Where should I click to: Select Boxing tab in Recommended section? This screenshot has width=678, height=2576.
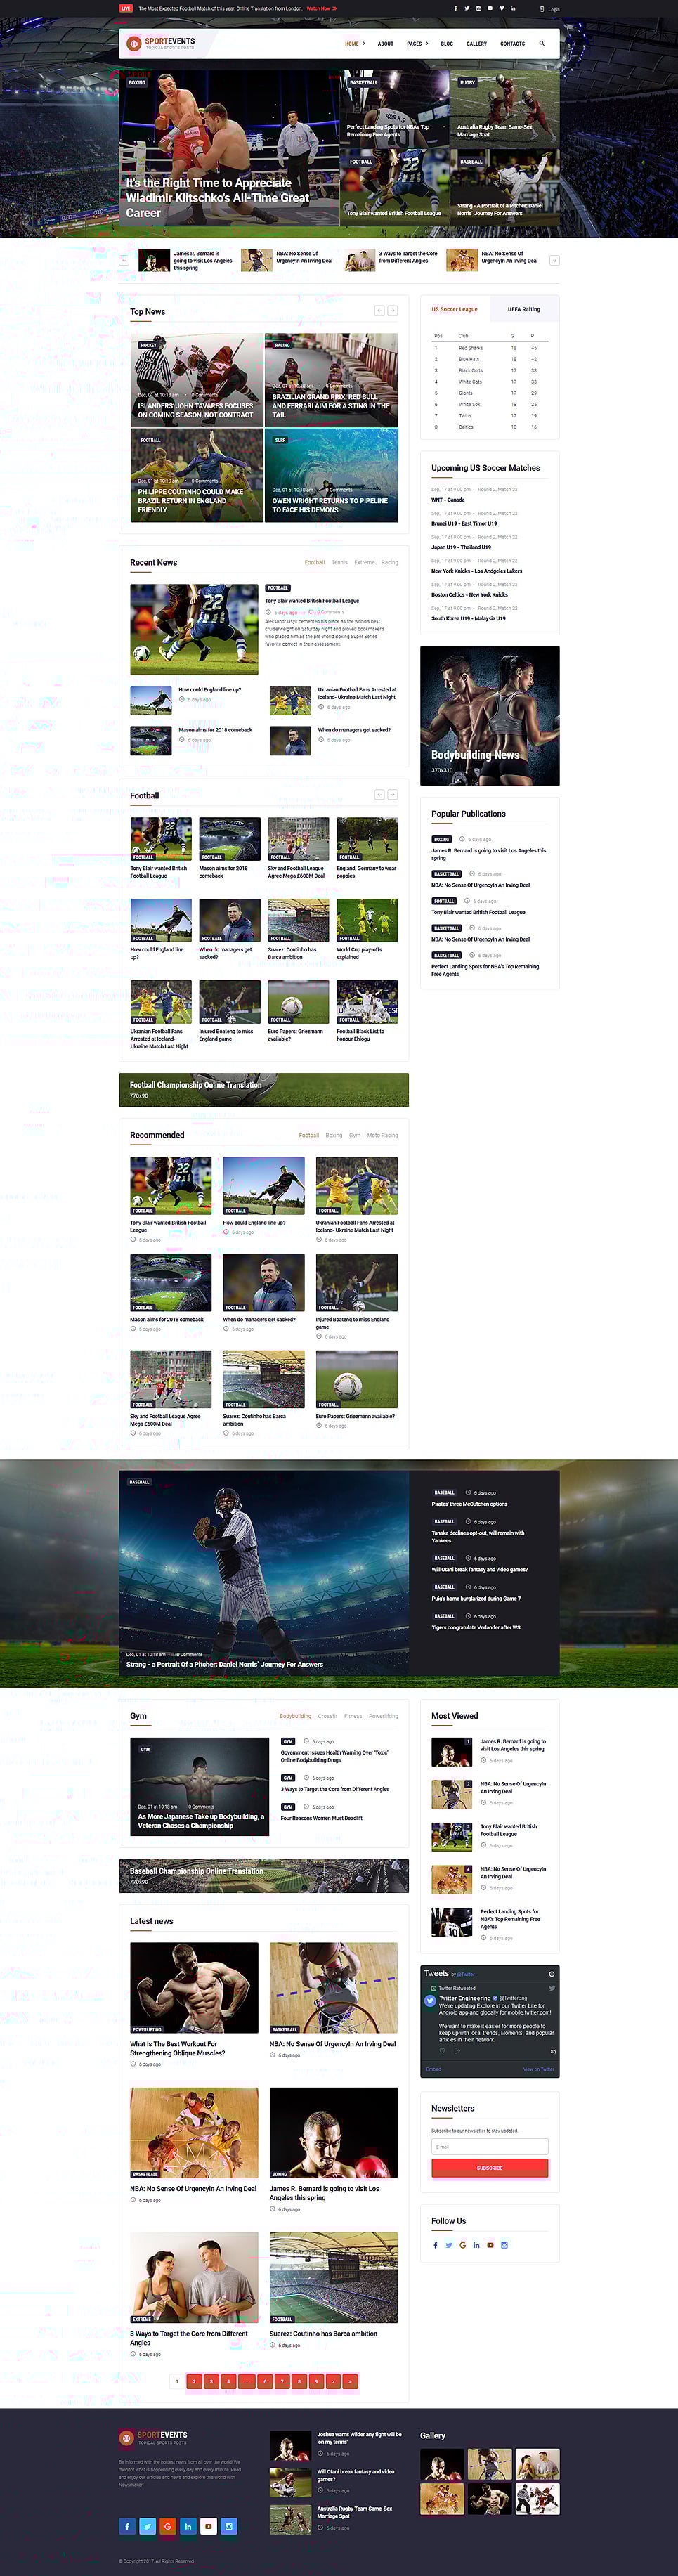point(334,1135)
